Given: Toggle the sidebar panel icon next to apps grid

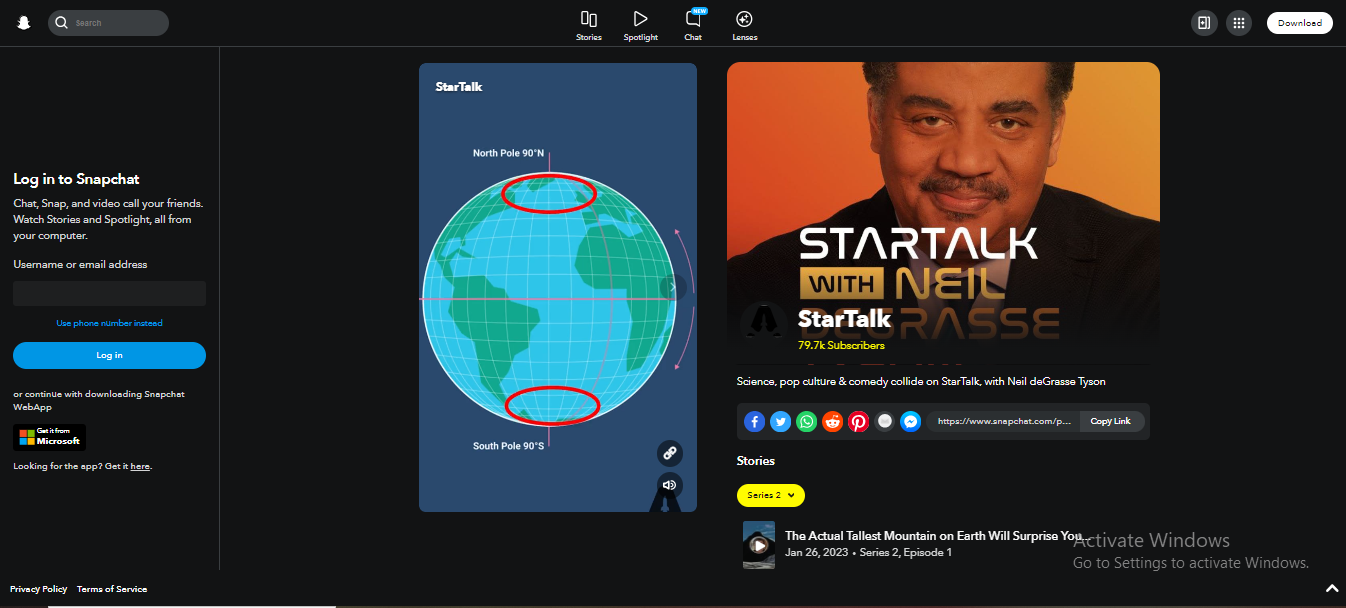Looking at the screenshot, I should point(1204,23).
